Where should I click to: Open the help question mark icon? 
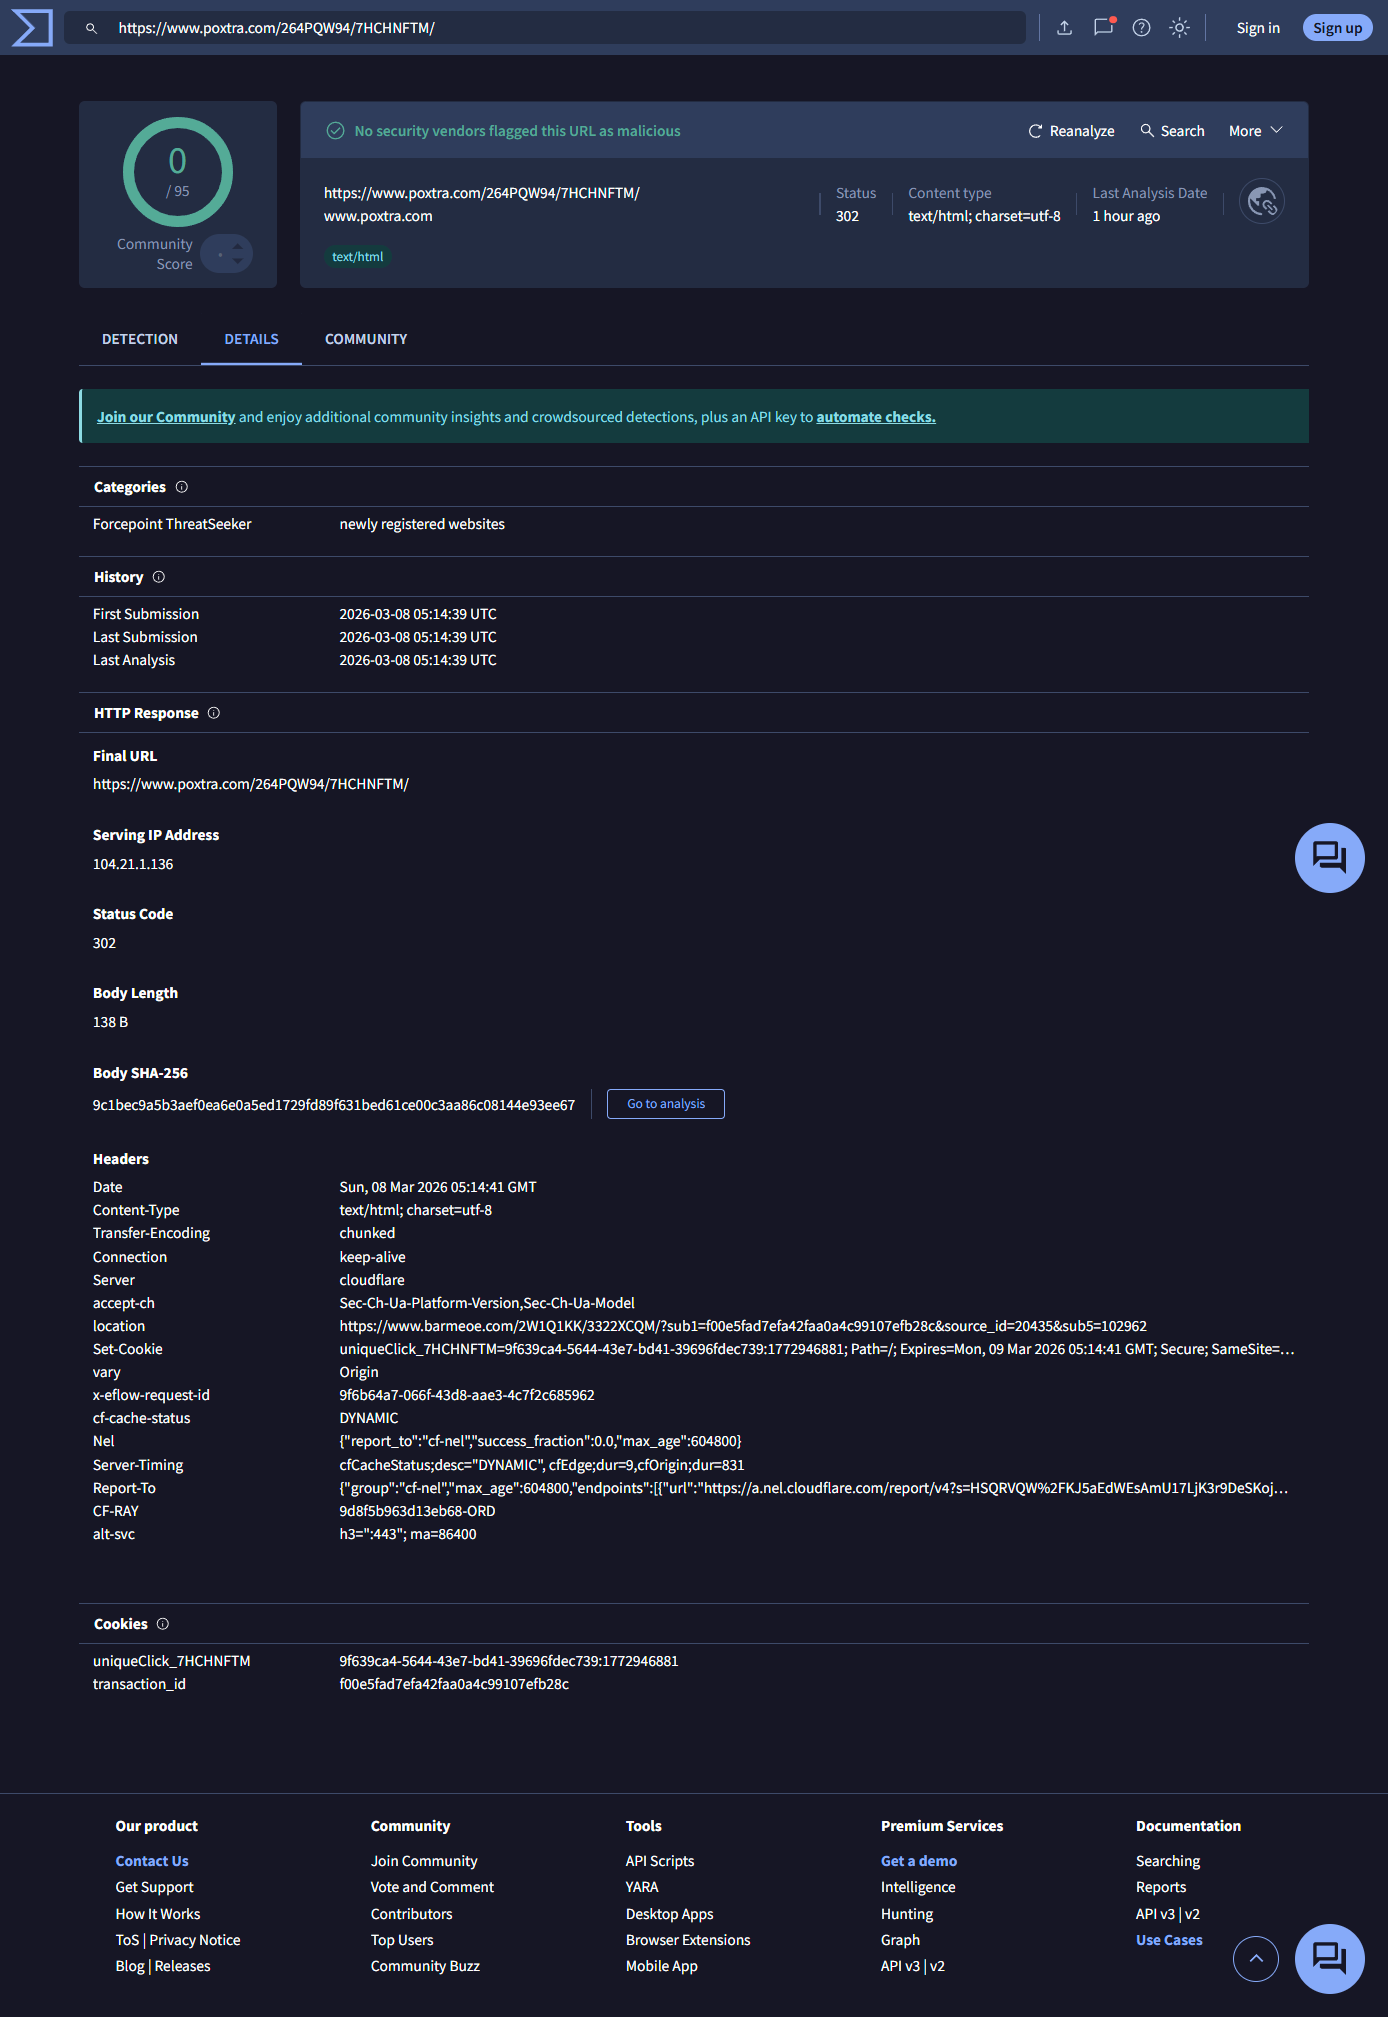coord(1141,28)
